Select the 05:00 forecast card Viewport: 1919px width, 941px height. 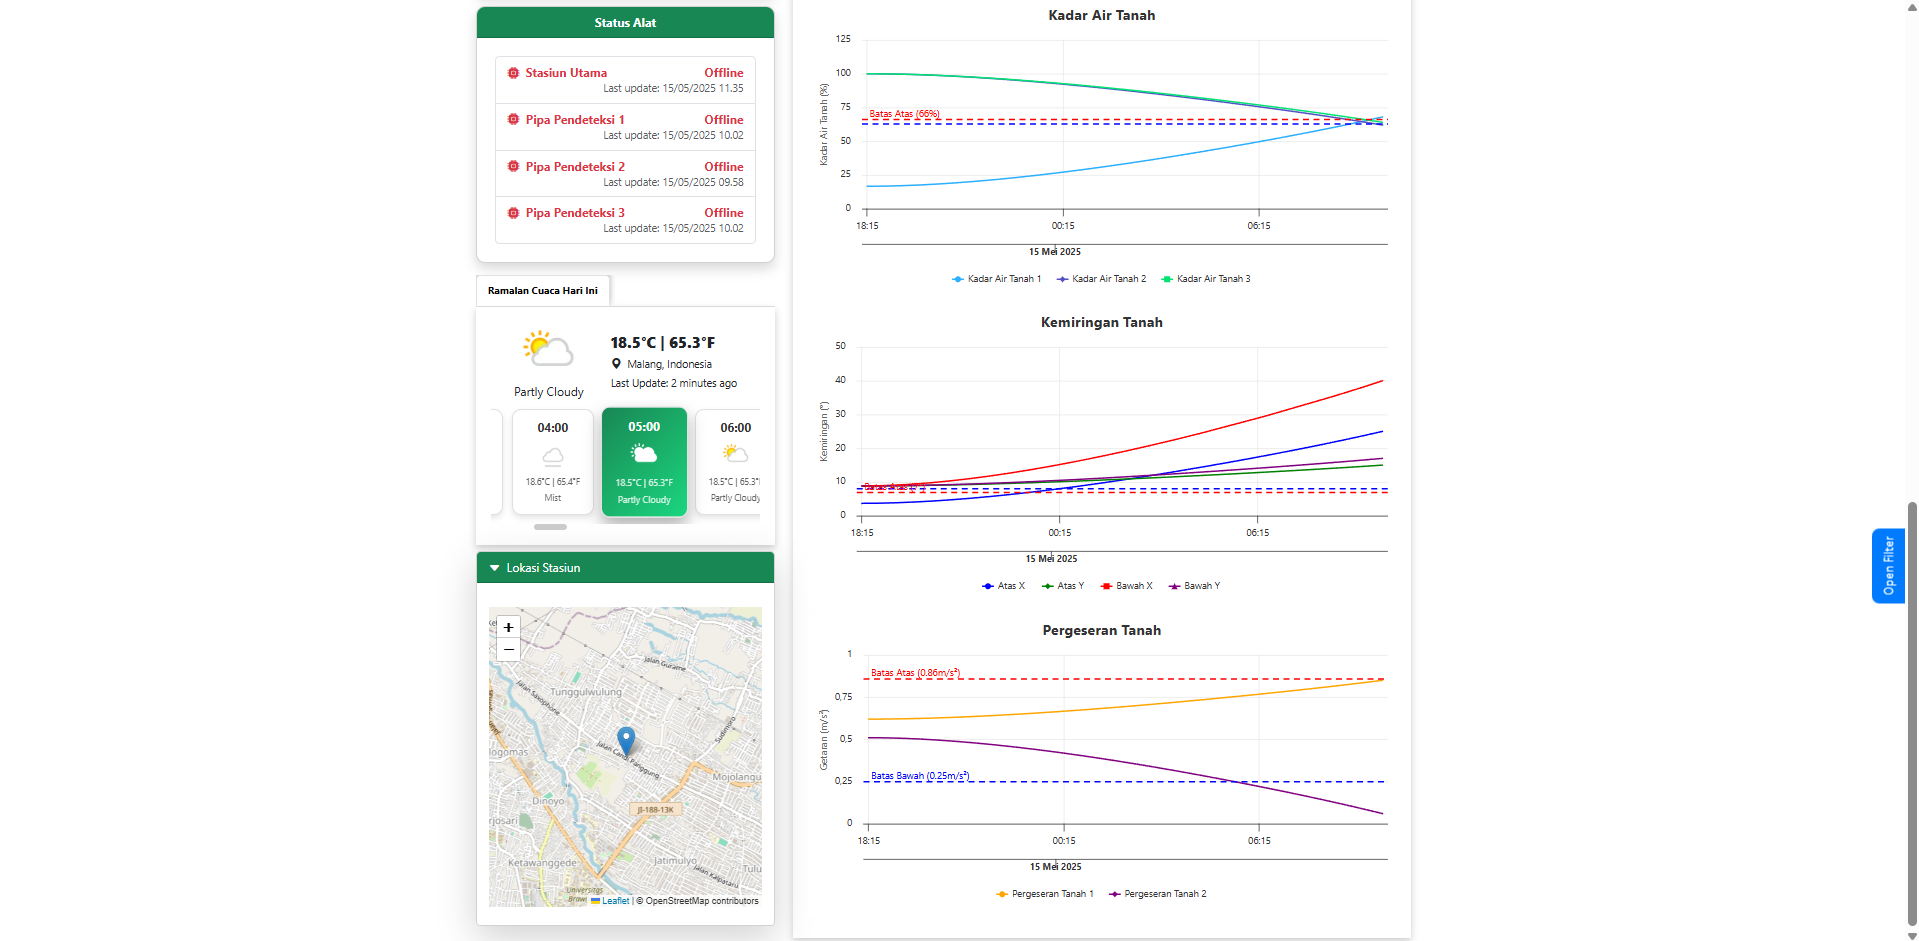click(644, 462)
